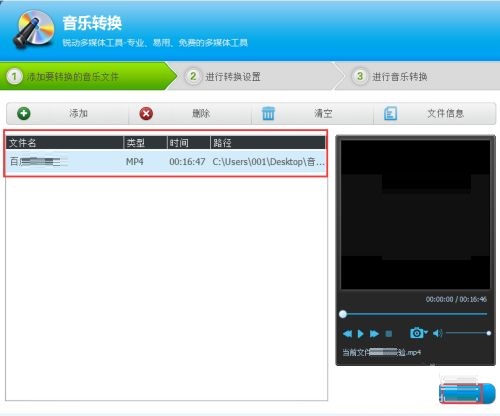Click the red X delete icon
This screenshot has width=500, height=416.
[x=146, y=113]
